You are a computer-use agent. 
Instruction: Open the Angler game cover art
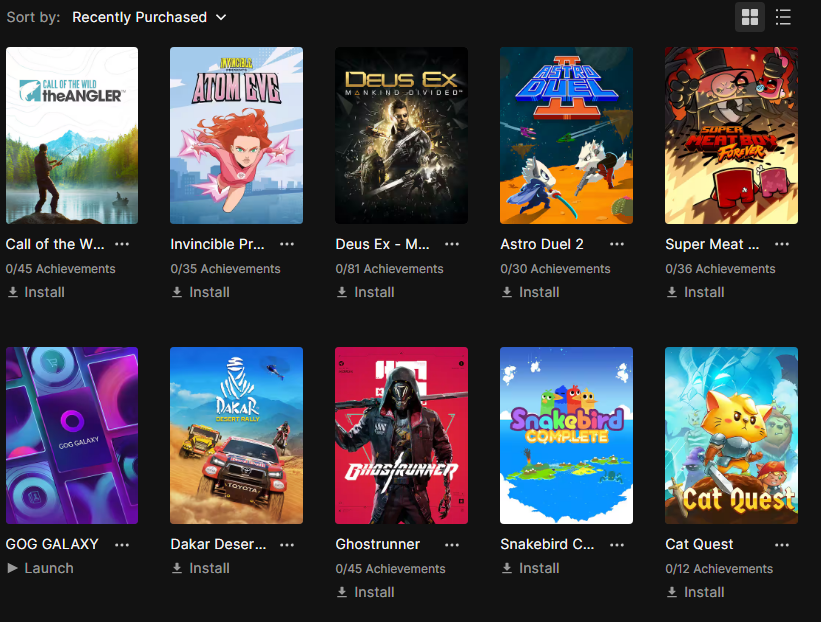pyautogui.click(x=72, y=136)
